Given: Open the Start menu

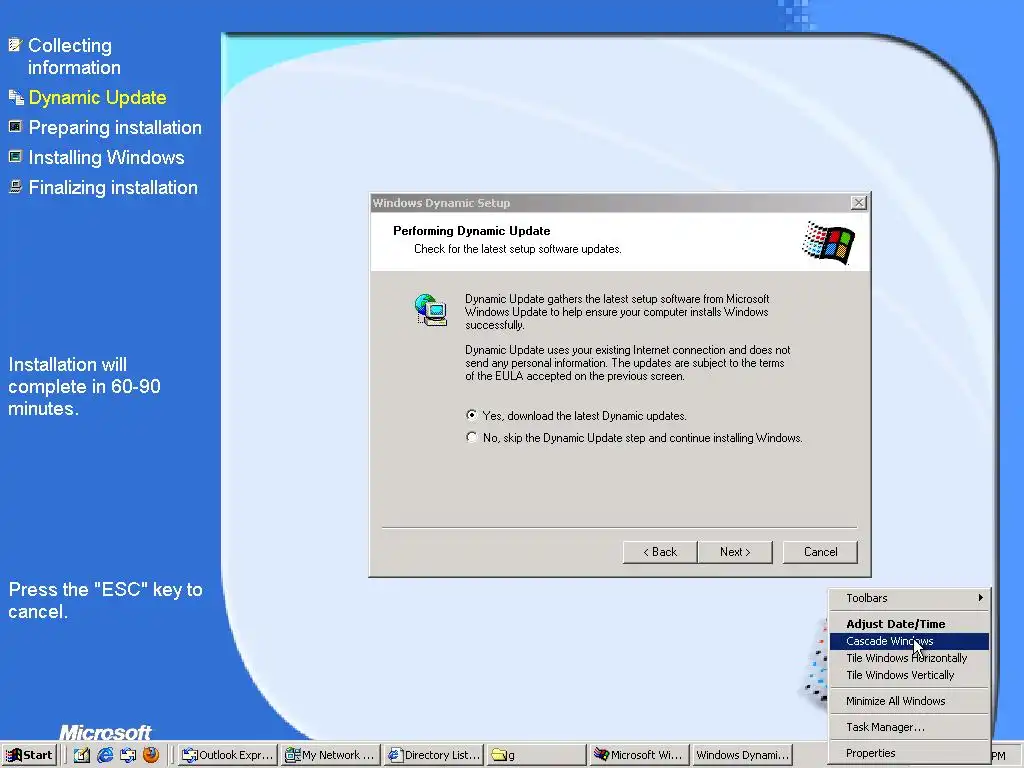Looking at the screenshot, I should point(29,755).
